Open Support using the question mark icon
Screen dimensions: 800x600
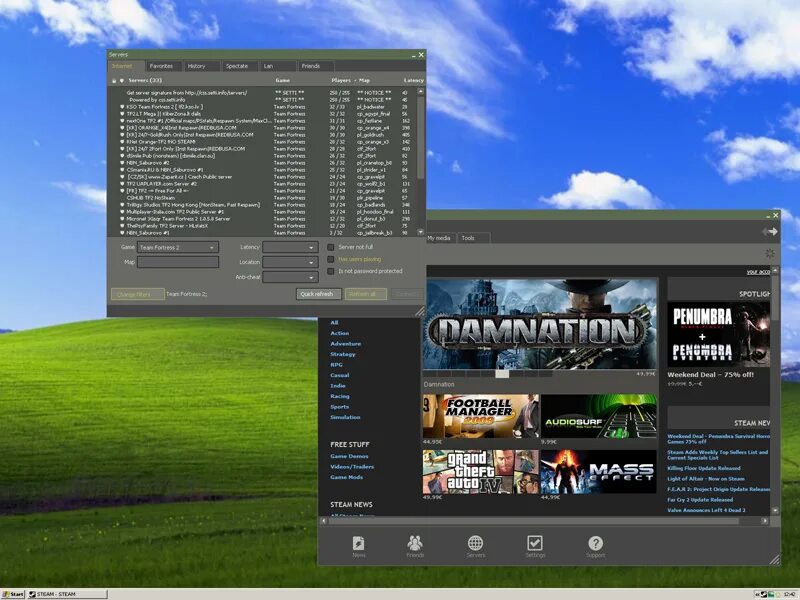(596, 544)
